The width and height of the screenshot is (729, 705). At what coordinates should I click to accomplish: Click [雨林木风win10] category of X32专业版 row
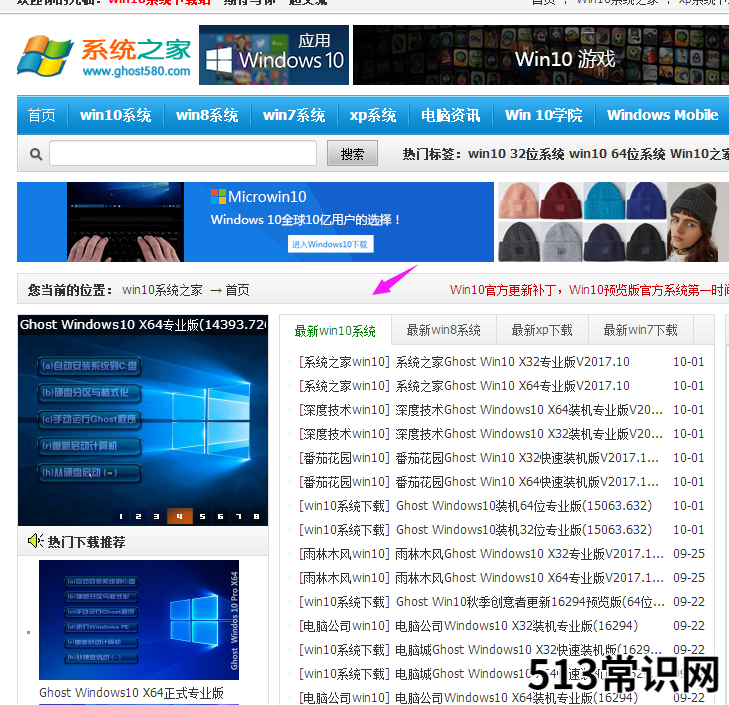pyautogui.click(x=345, y=554)
